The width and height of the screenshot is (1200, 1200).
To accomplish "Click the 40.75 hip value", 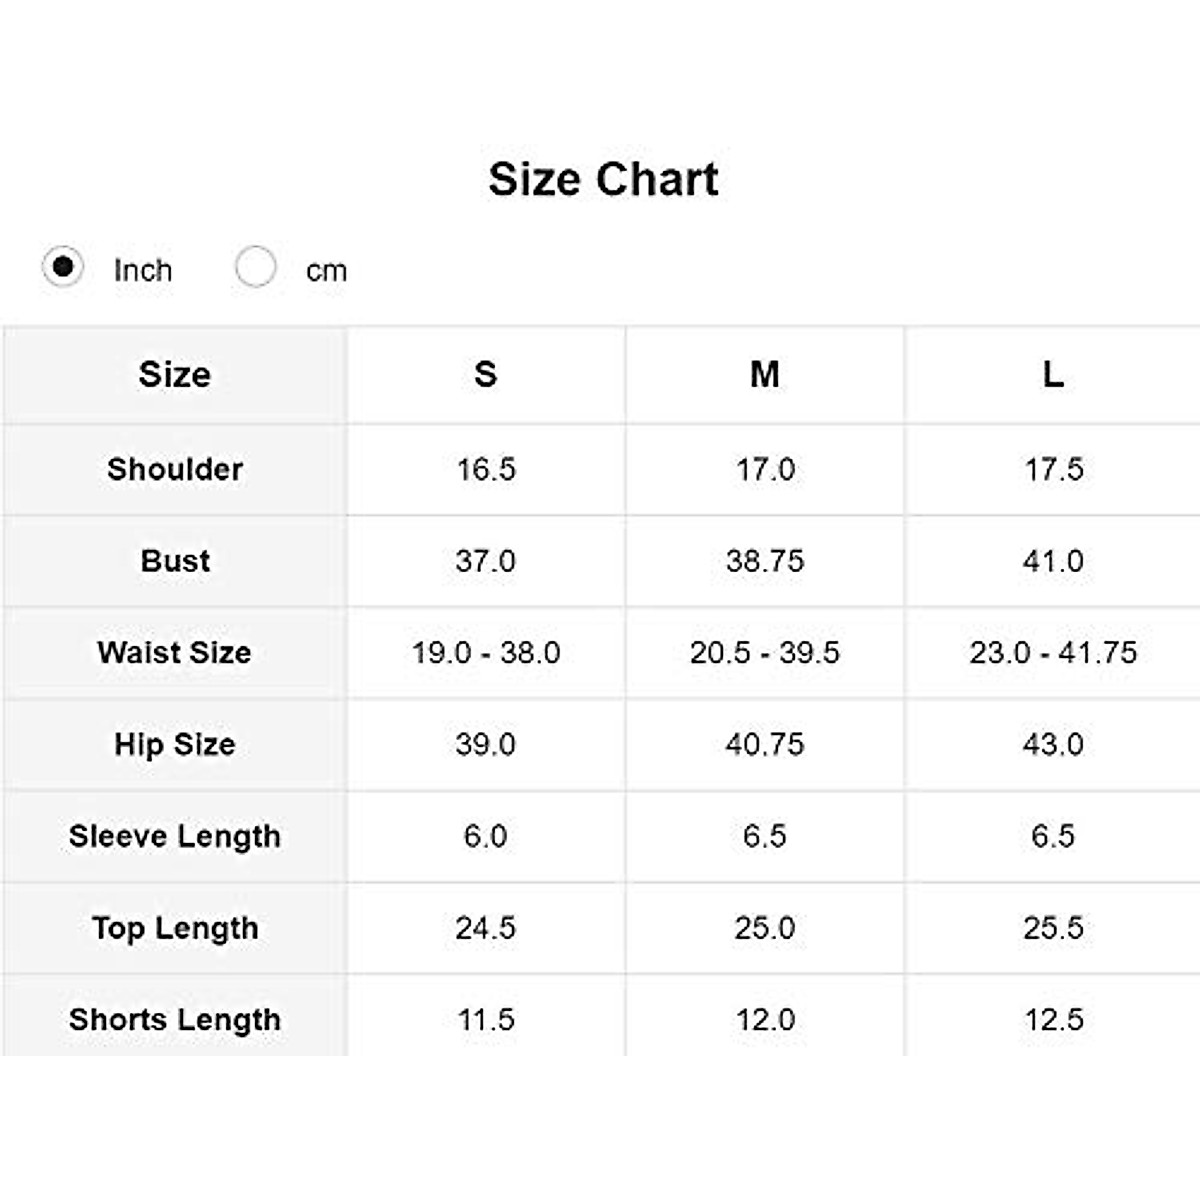I will click(765, 744).
